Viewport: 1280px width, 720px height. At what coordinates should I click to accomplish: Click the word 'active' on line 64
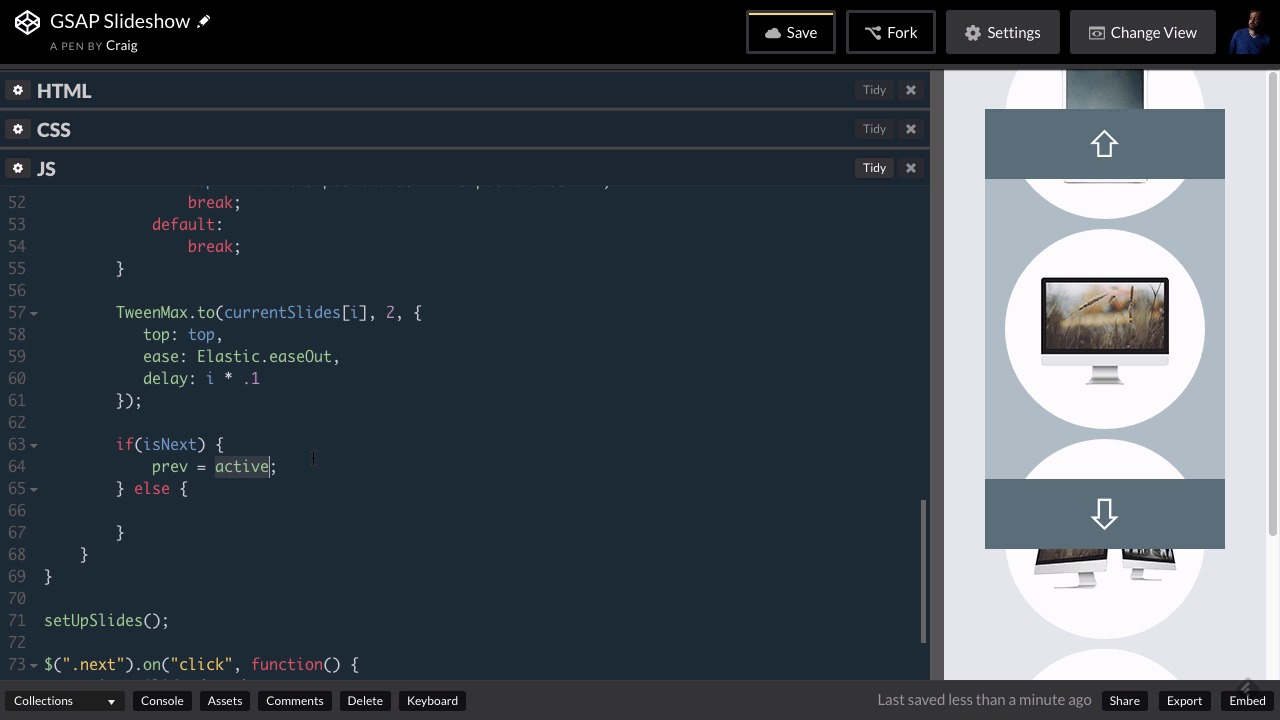click(242, 467)
